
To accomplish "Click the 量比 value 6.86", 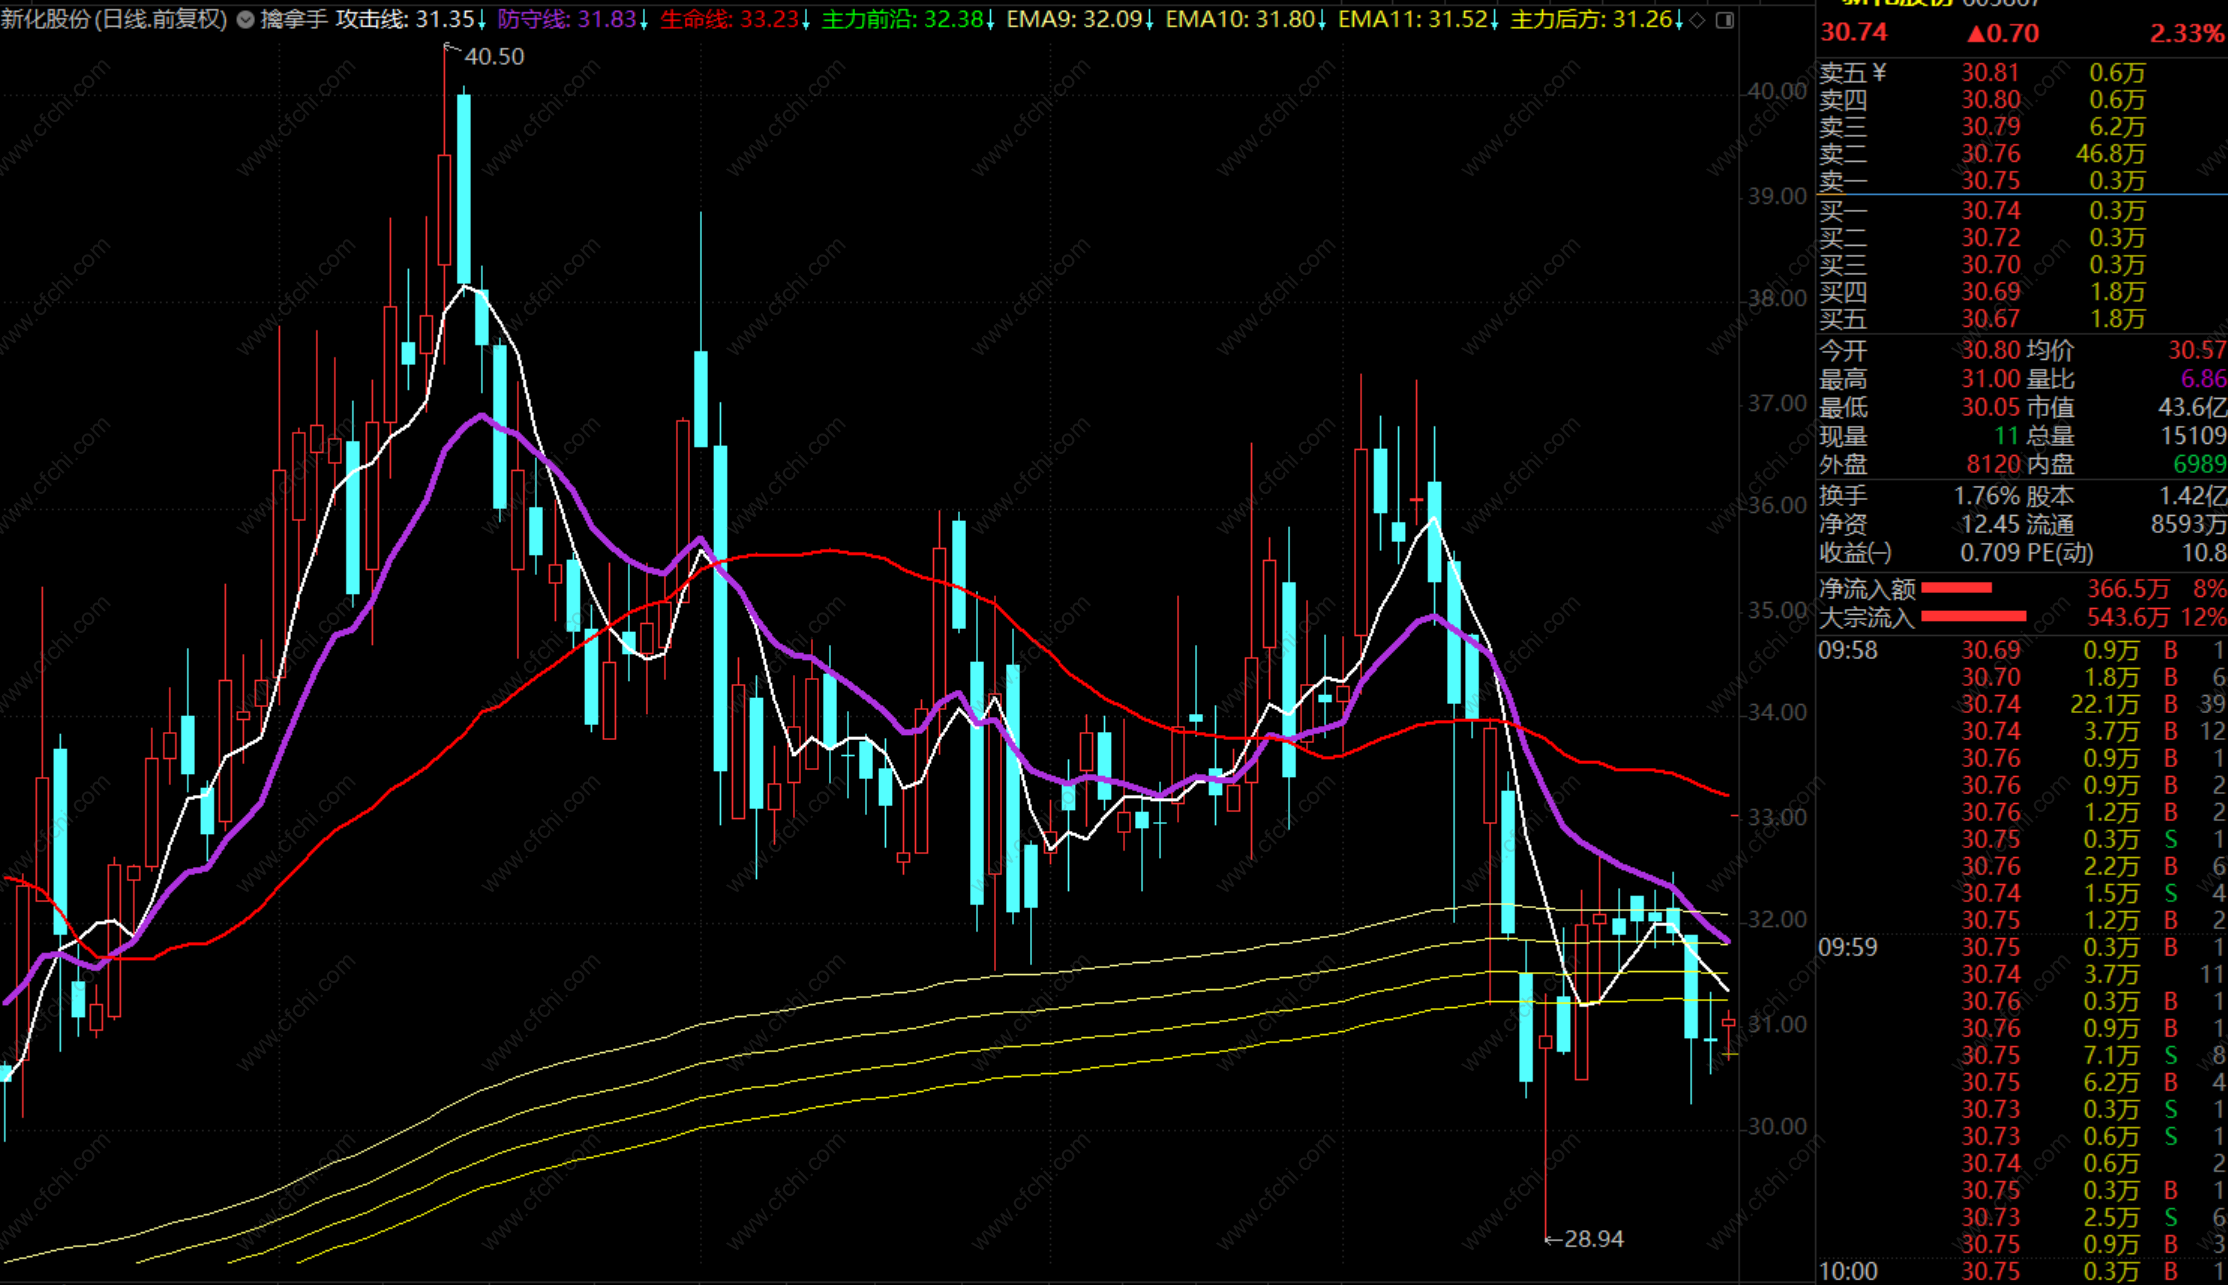I will (x=2202, y=379).
